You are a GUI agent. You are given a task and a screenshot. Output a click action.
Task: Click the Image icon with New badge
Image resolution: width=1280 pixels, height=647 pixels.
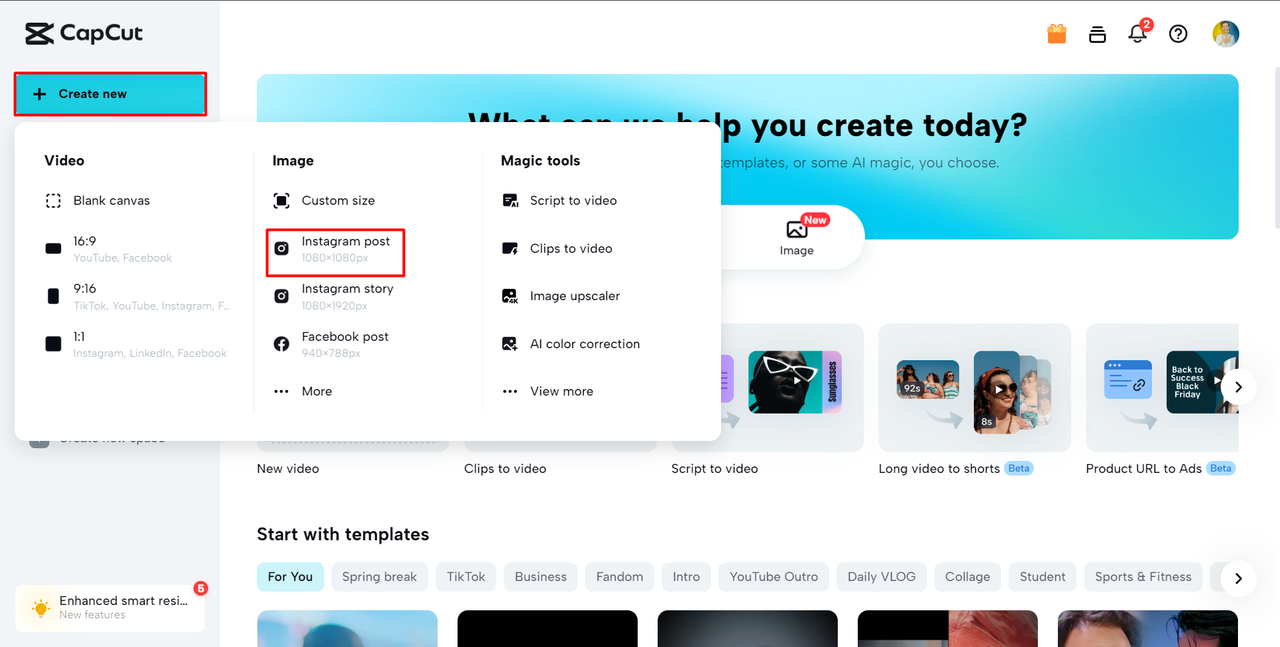point(797,229)
